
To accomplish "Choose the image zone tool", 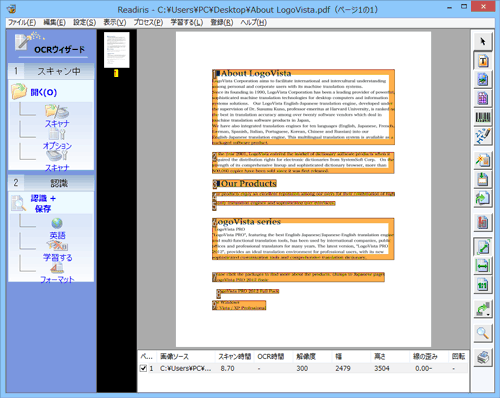I will pyautogui.click(x=483, y=80).
